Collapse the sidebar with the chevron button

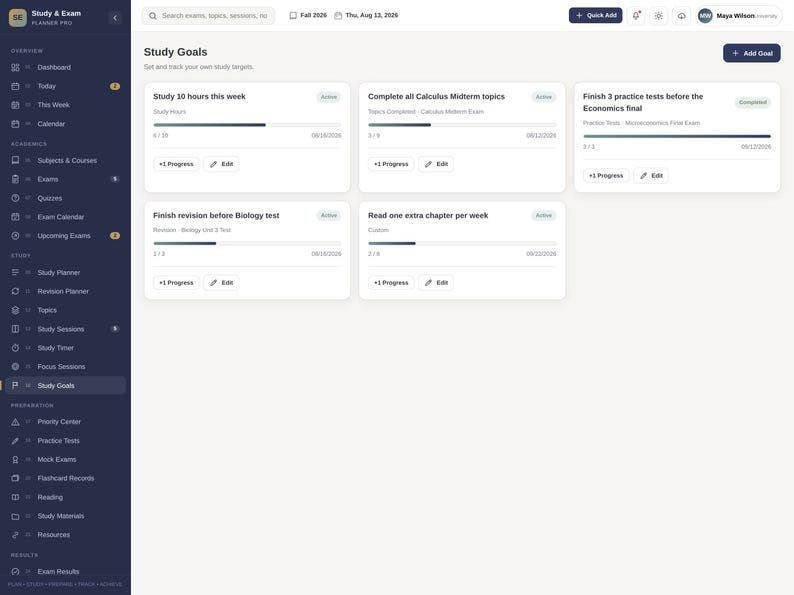click(115, 18)
